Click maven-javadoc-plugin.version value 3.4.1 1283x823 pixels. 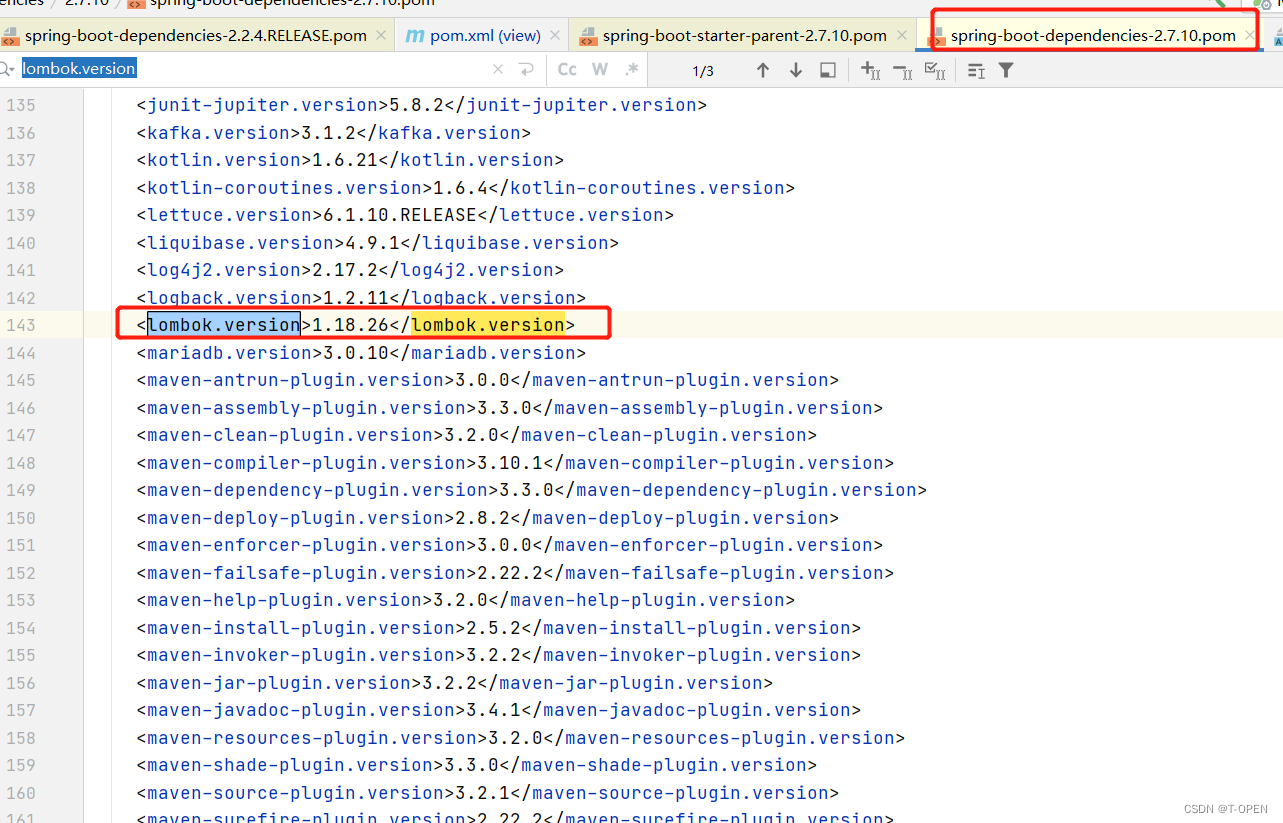(x=494, y=710)
